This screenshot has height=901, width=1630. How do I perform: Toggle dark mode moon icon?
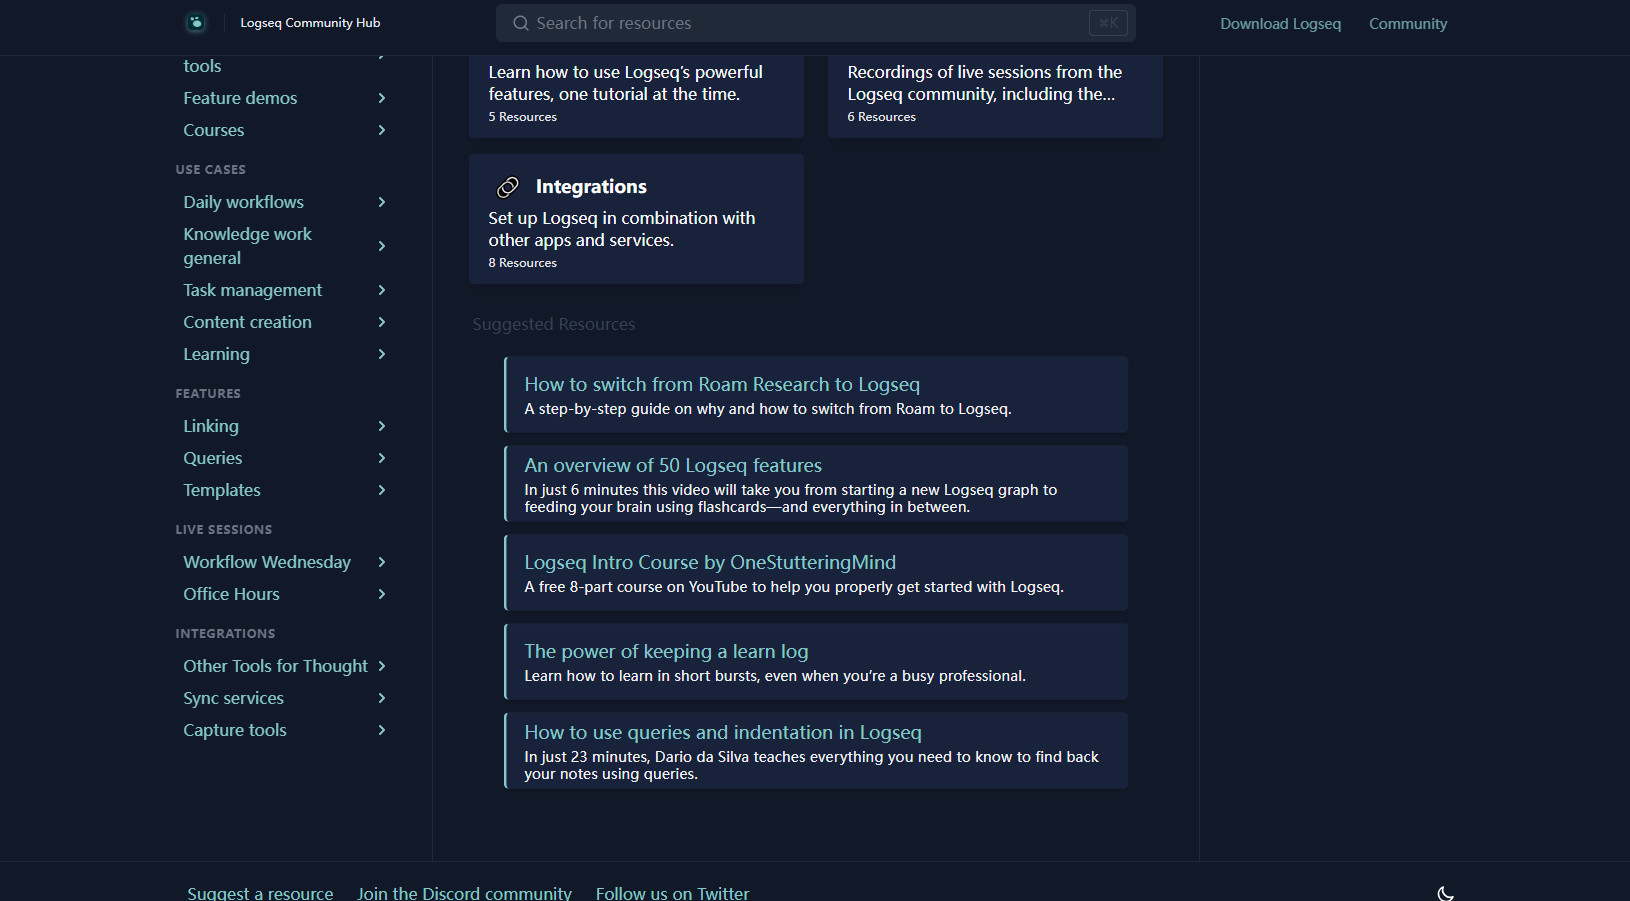click(1445, 892)
